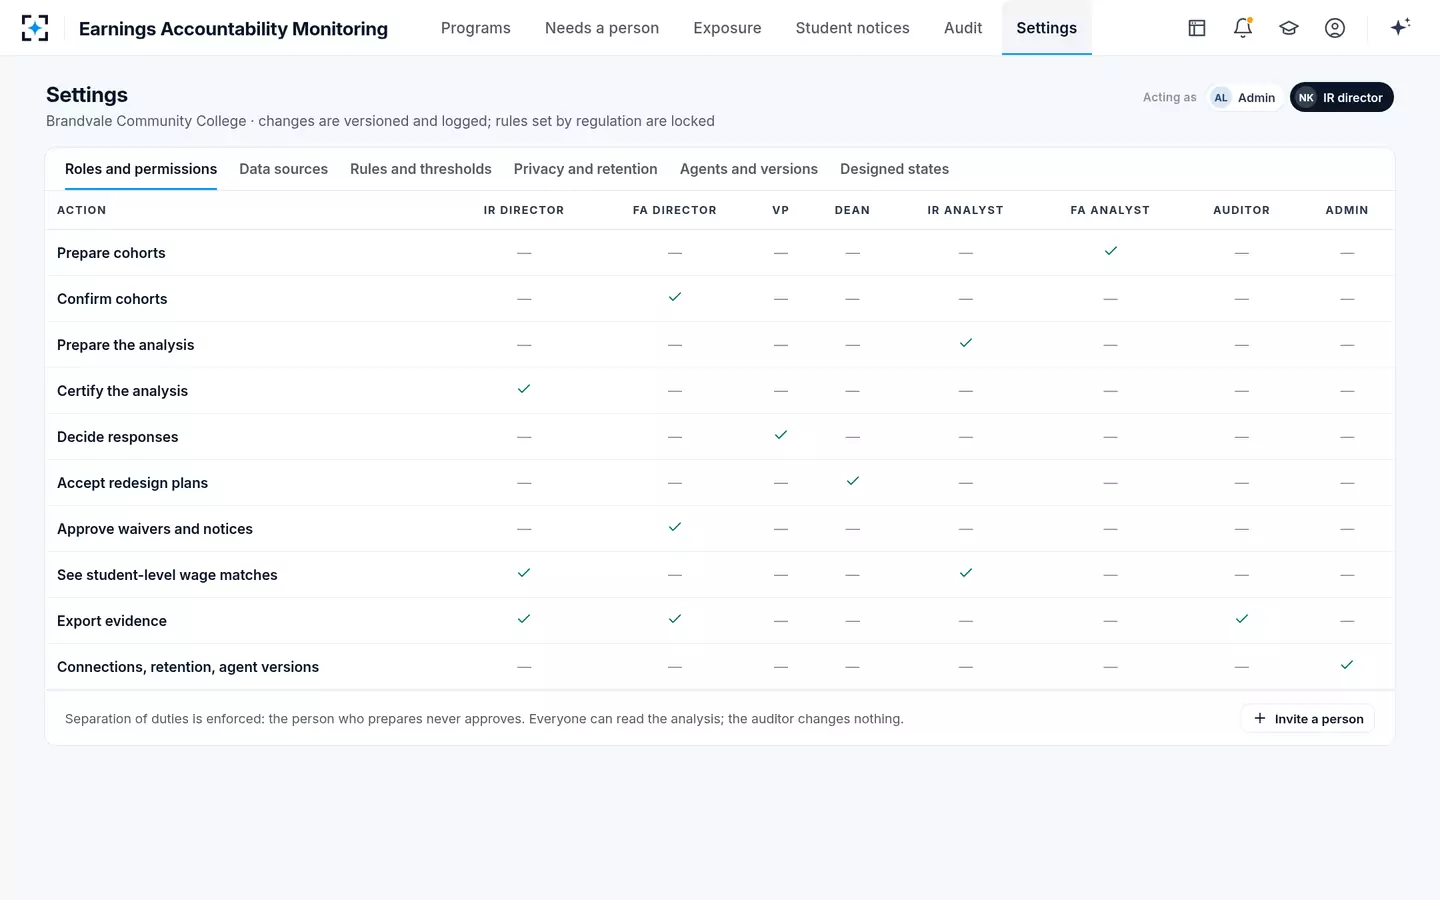Toggle Certify the analysis check for IR Director

[524, 389]
